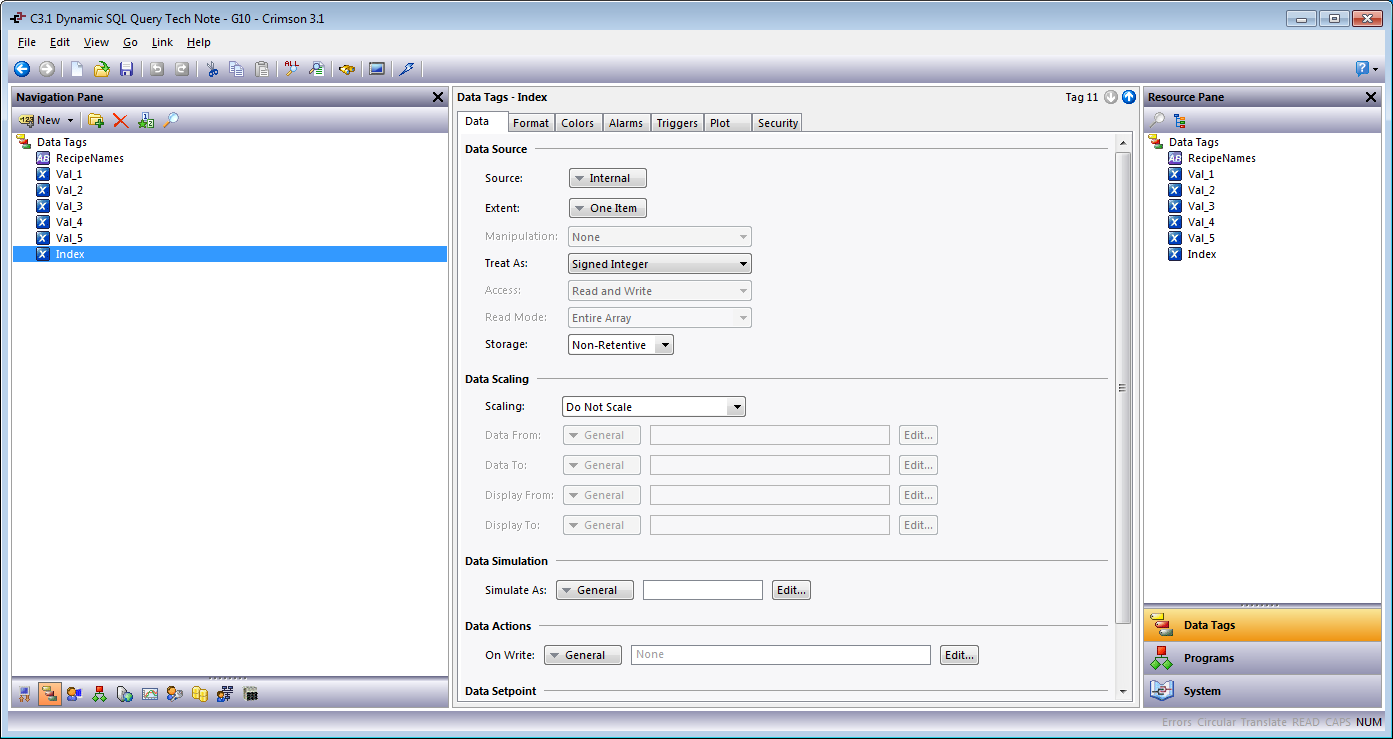Switch to the Colors tab
This screenshot has height=739, width=1393.
click(577, 123)
